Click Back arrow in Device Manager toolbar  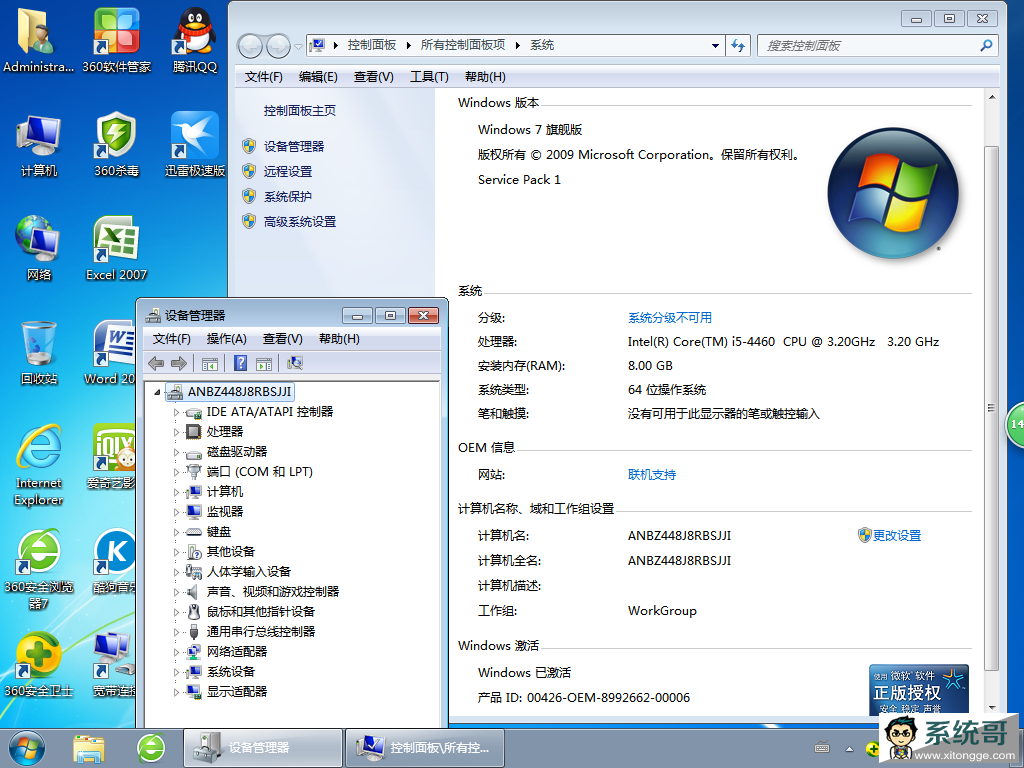(155, 364)
